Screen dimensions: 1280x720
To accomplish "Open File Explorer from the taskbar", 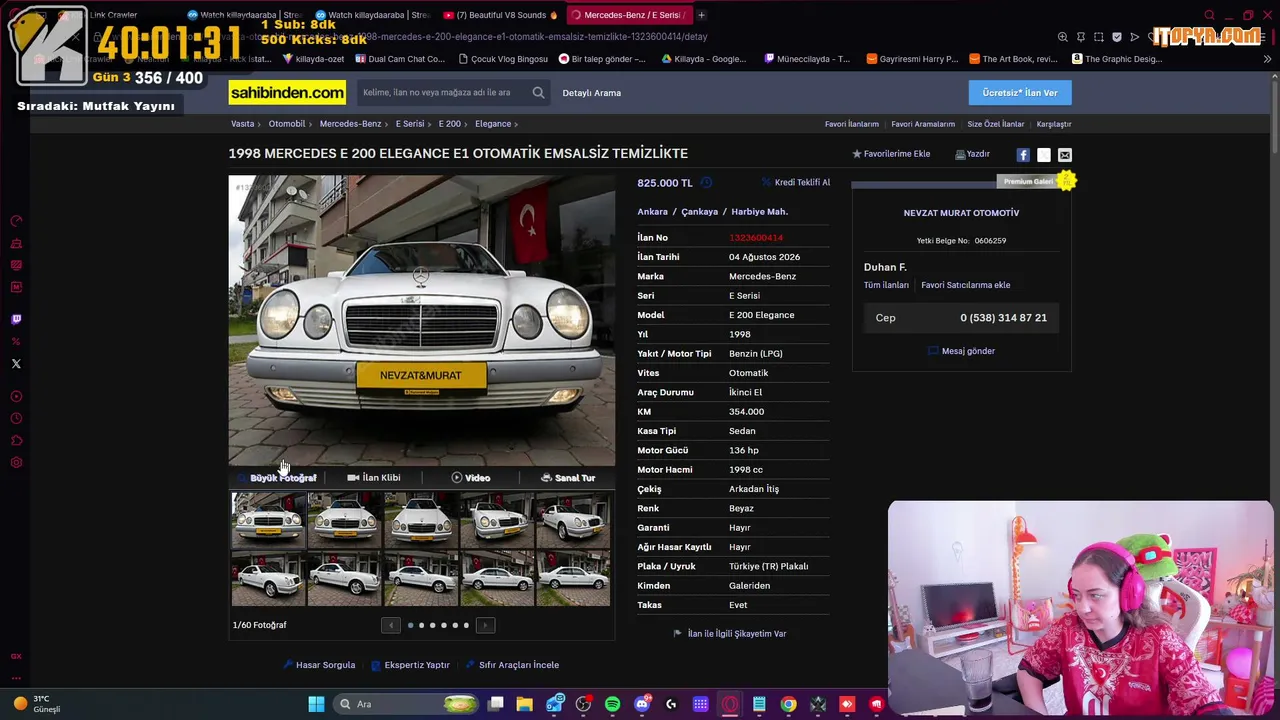I will 525,704.
